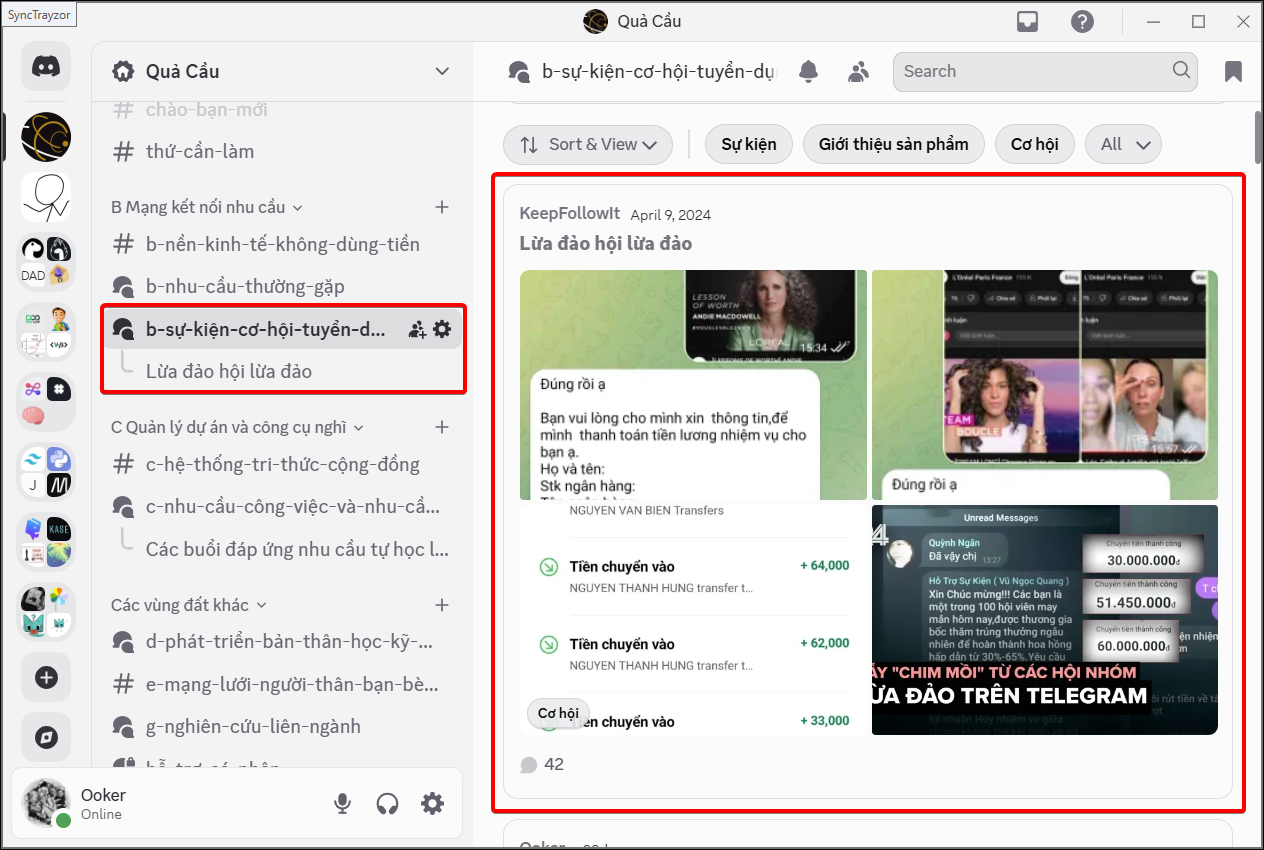
Task: Open the Telegram scam warning thumbnail
Action: pyautogui.click(x=1045, y=620)
